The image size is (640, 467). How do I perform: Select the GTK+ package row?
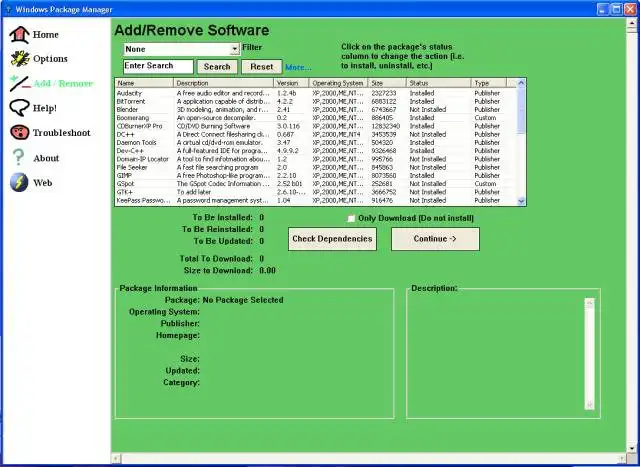point(316,192)
